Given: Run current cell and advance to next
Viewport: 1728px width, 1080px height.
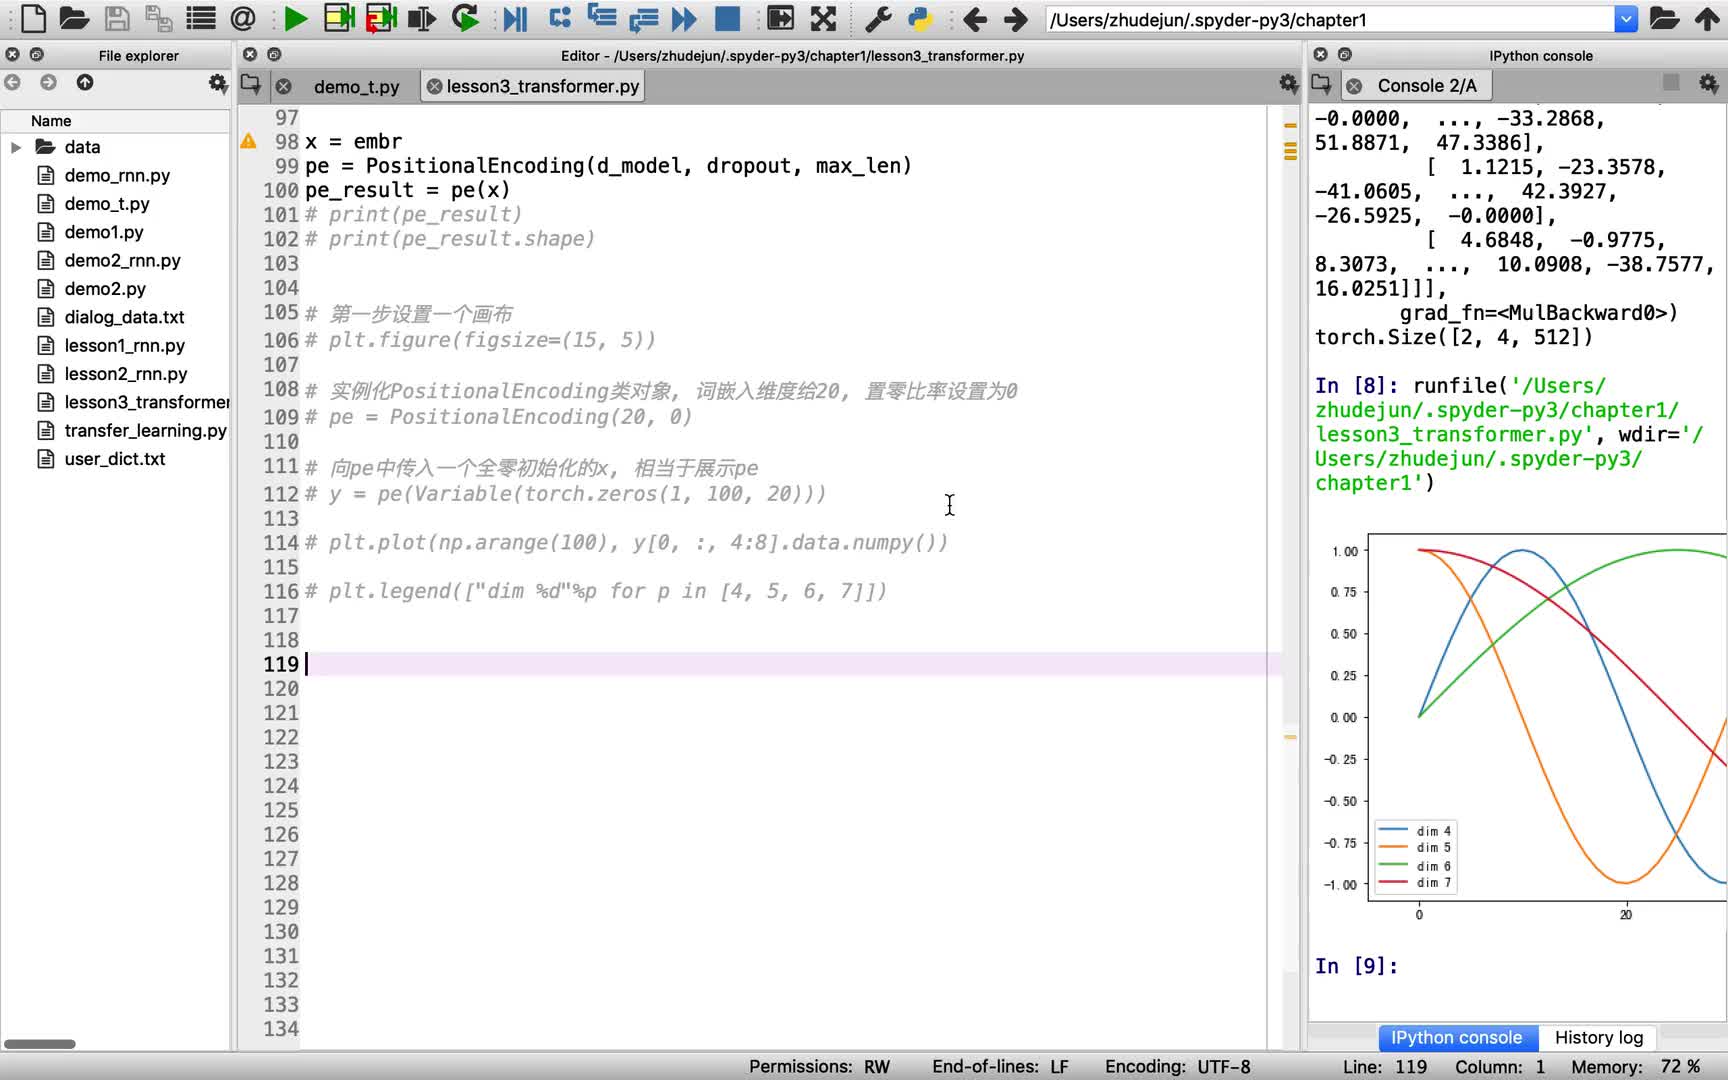Looking at the screenshot, I should pyautogui.click(x=381, y=18).
